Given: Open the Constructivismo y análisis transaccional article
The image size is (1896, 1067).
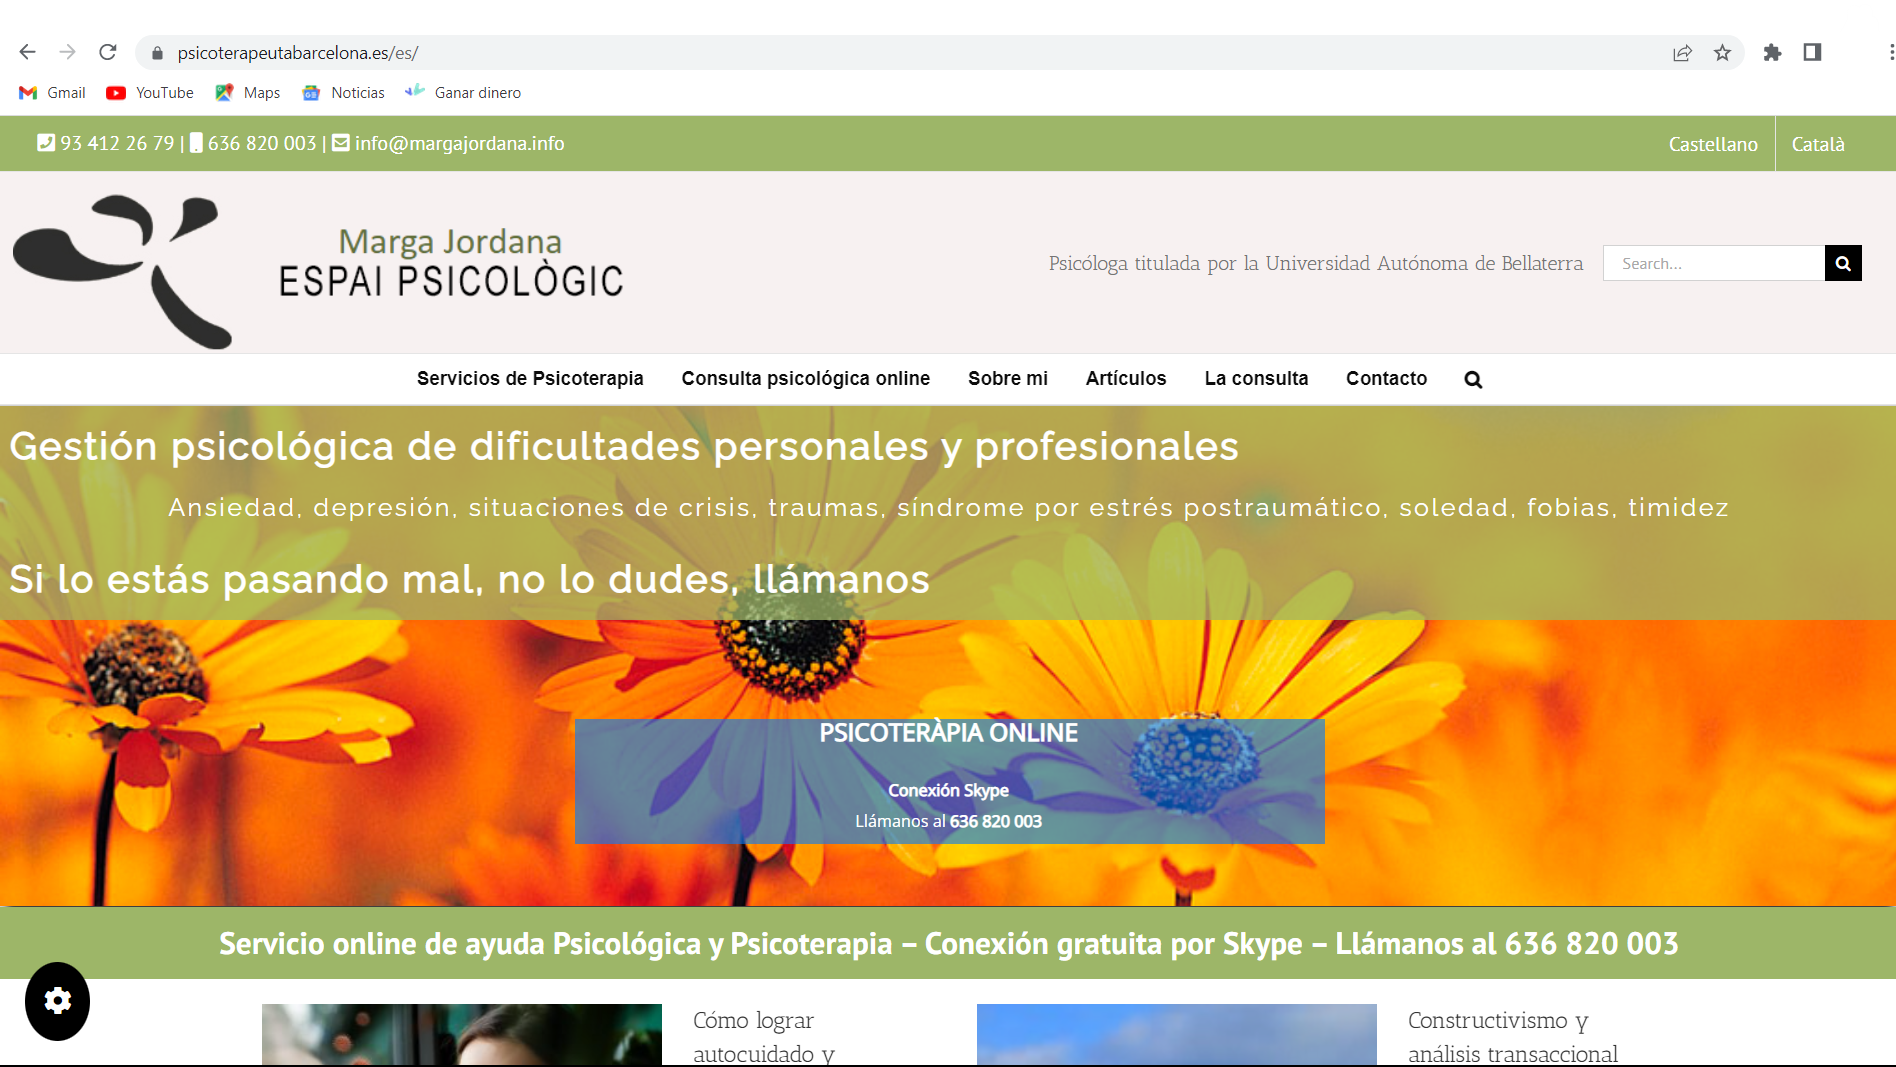Looking at the screenshot, I should 1512,1037.
